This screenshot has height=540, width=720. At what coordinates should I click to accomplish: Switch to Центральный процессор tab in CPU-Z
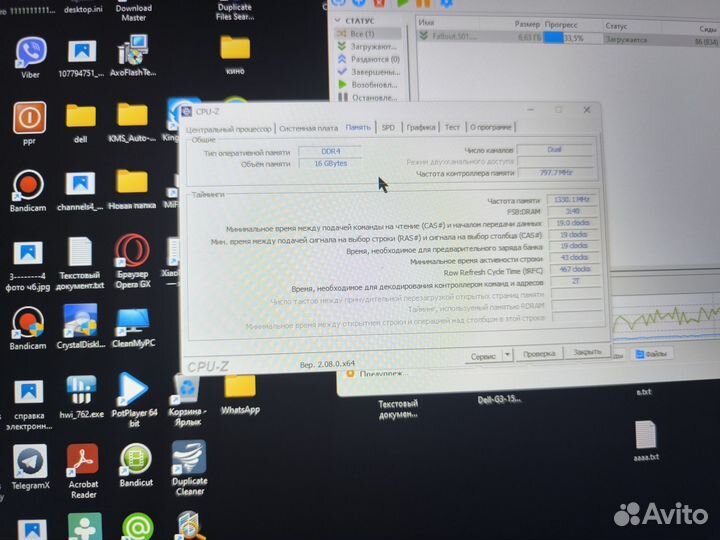229,129
